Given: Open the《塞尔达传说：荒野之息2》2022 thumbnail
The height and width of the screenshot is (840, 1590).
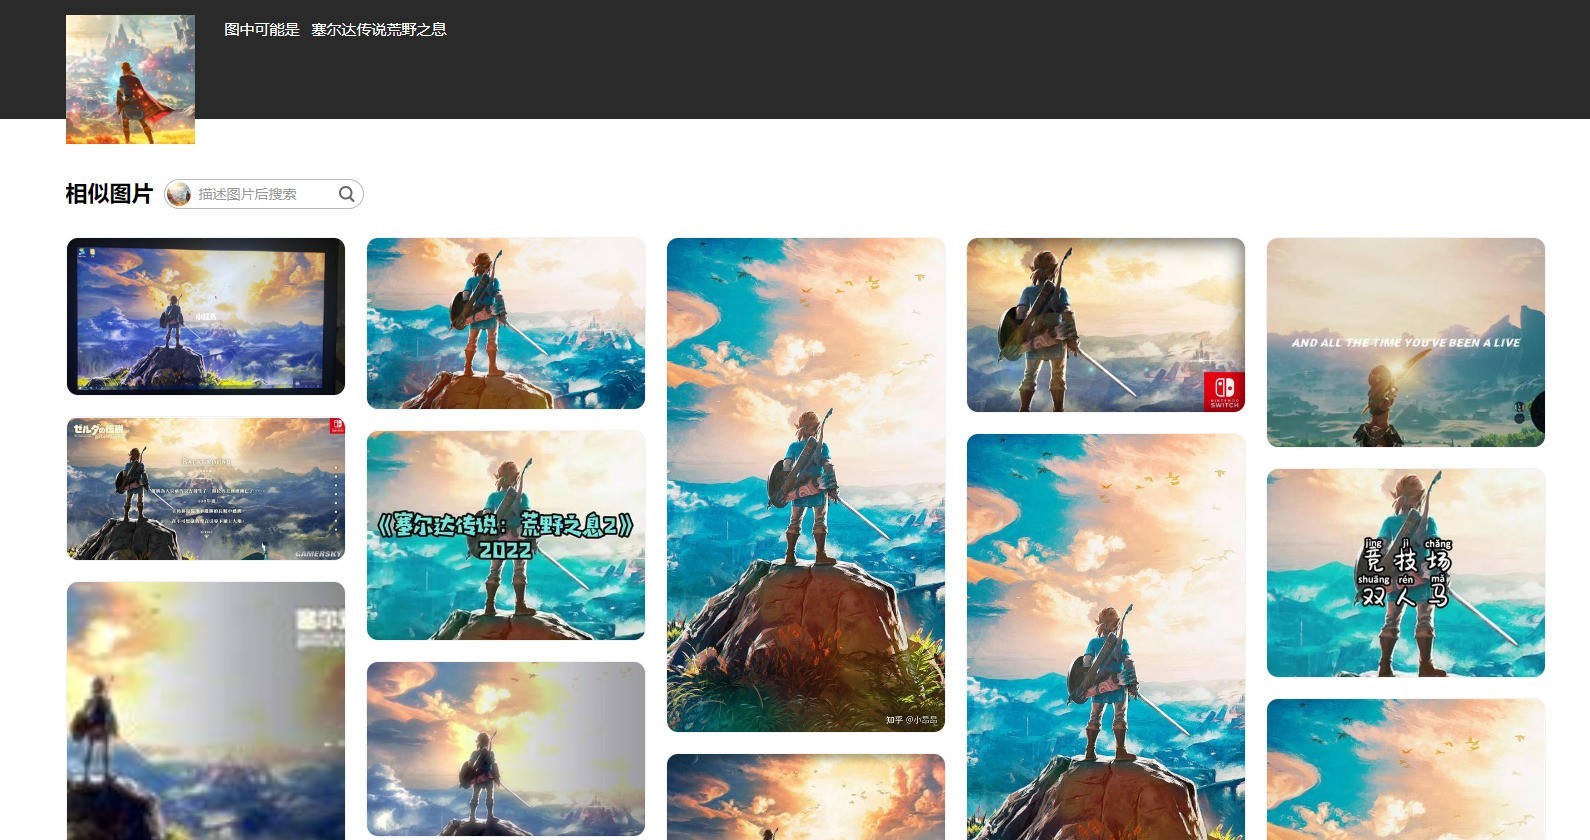Looking at the screenshot, I should tap(506, 535).
